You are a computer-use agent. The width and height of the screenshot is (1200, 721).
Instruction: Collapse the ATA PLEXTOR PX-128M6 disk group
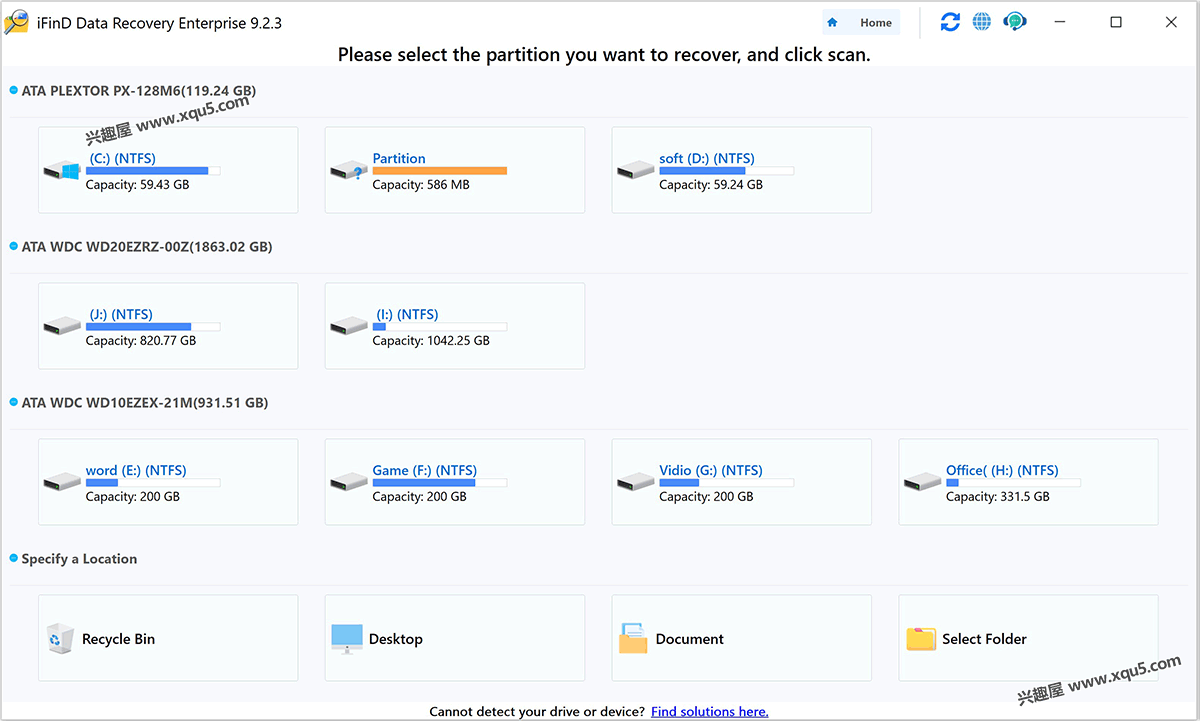point(14,91)
